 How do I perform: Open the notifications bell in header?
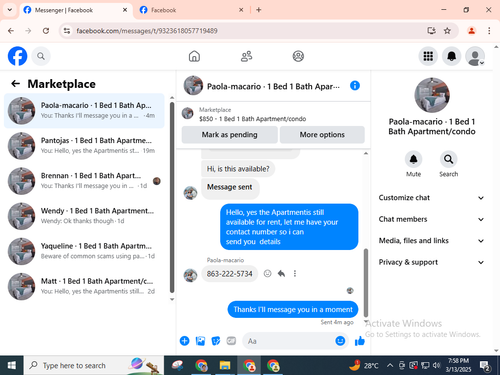tap(451, 56)
